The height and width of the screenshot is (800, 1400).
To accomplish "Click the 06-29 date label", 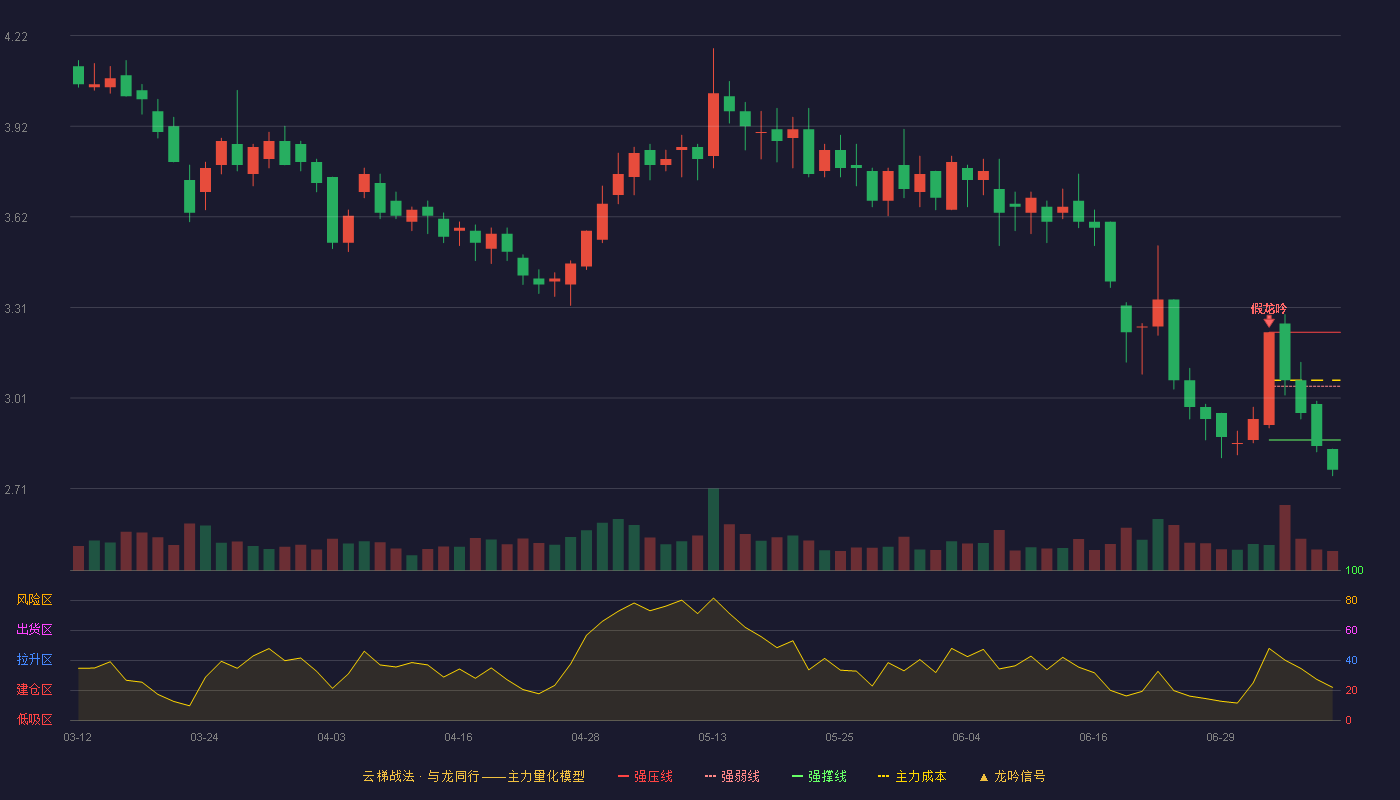I will pyautogui.click(x=1220, y=737).
